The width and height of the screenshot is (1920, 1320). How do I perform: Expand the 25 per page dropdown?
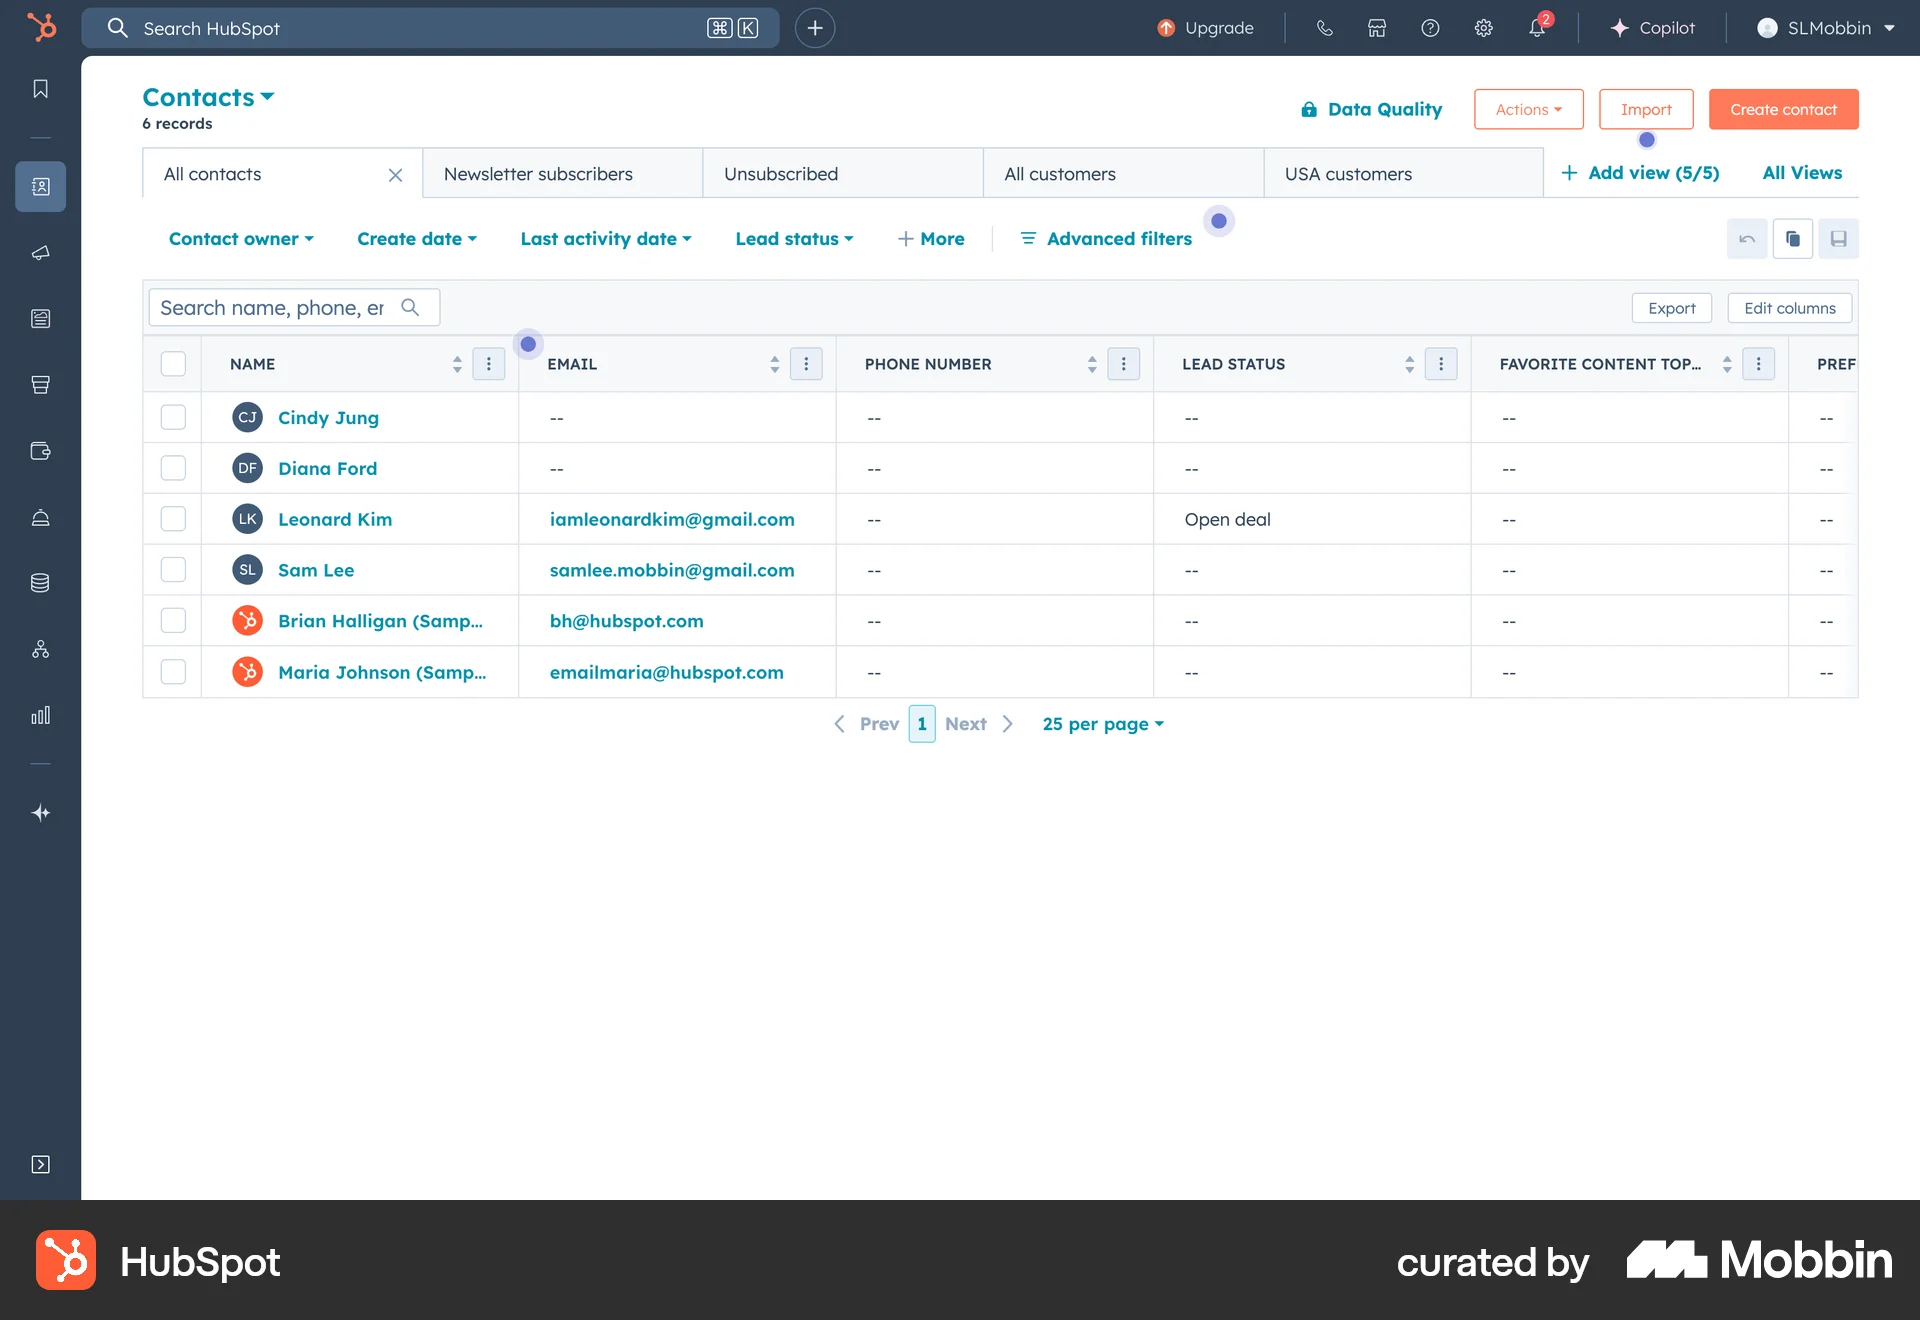point(1102,723)
